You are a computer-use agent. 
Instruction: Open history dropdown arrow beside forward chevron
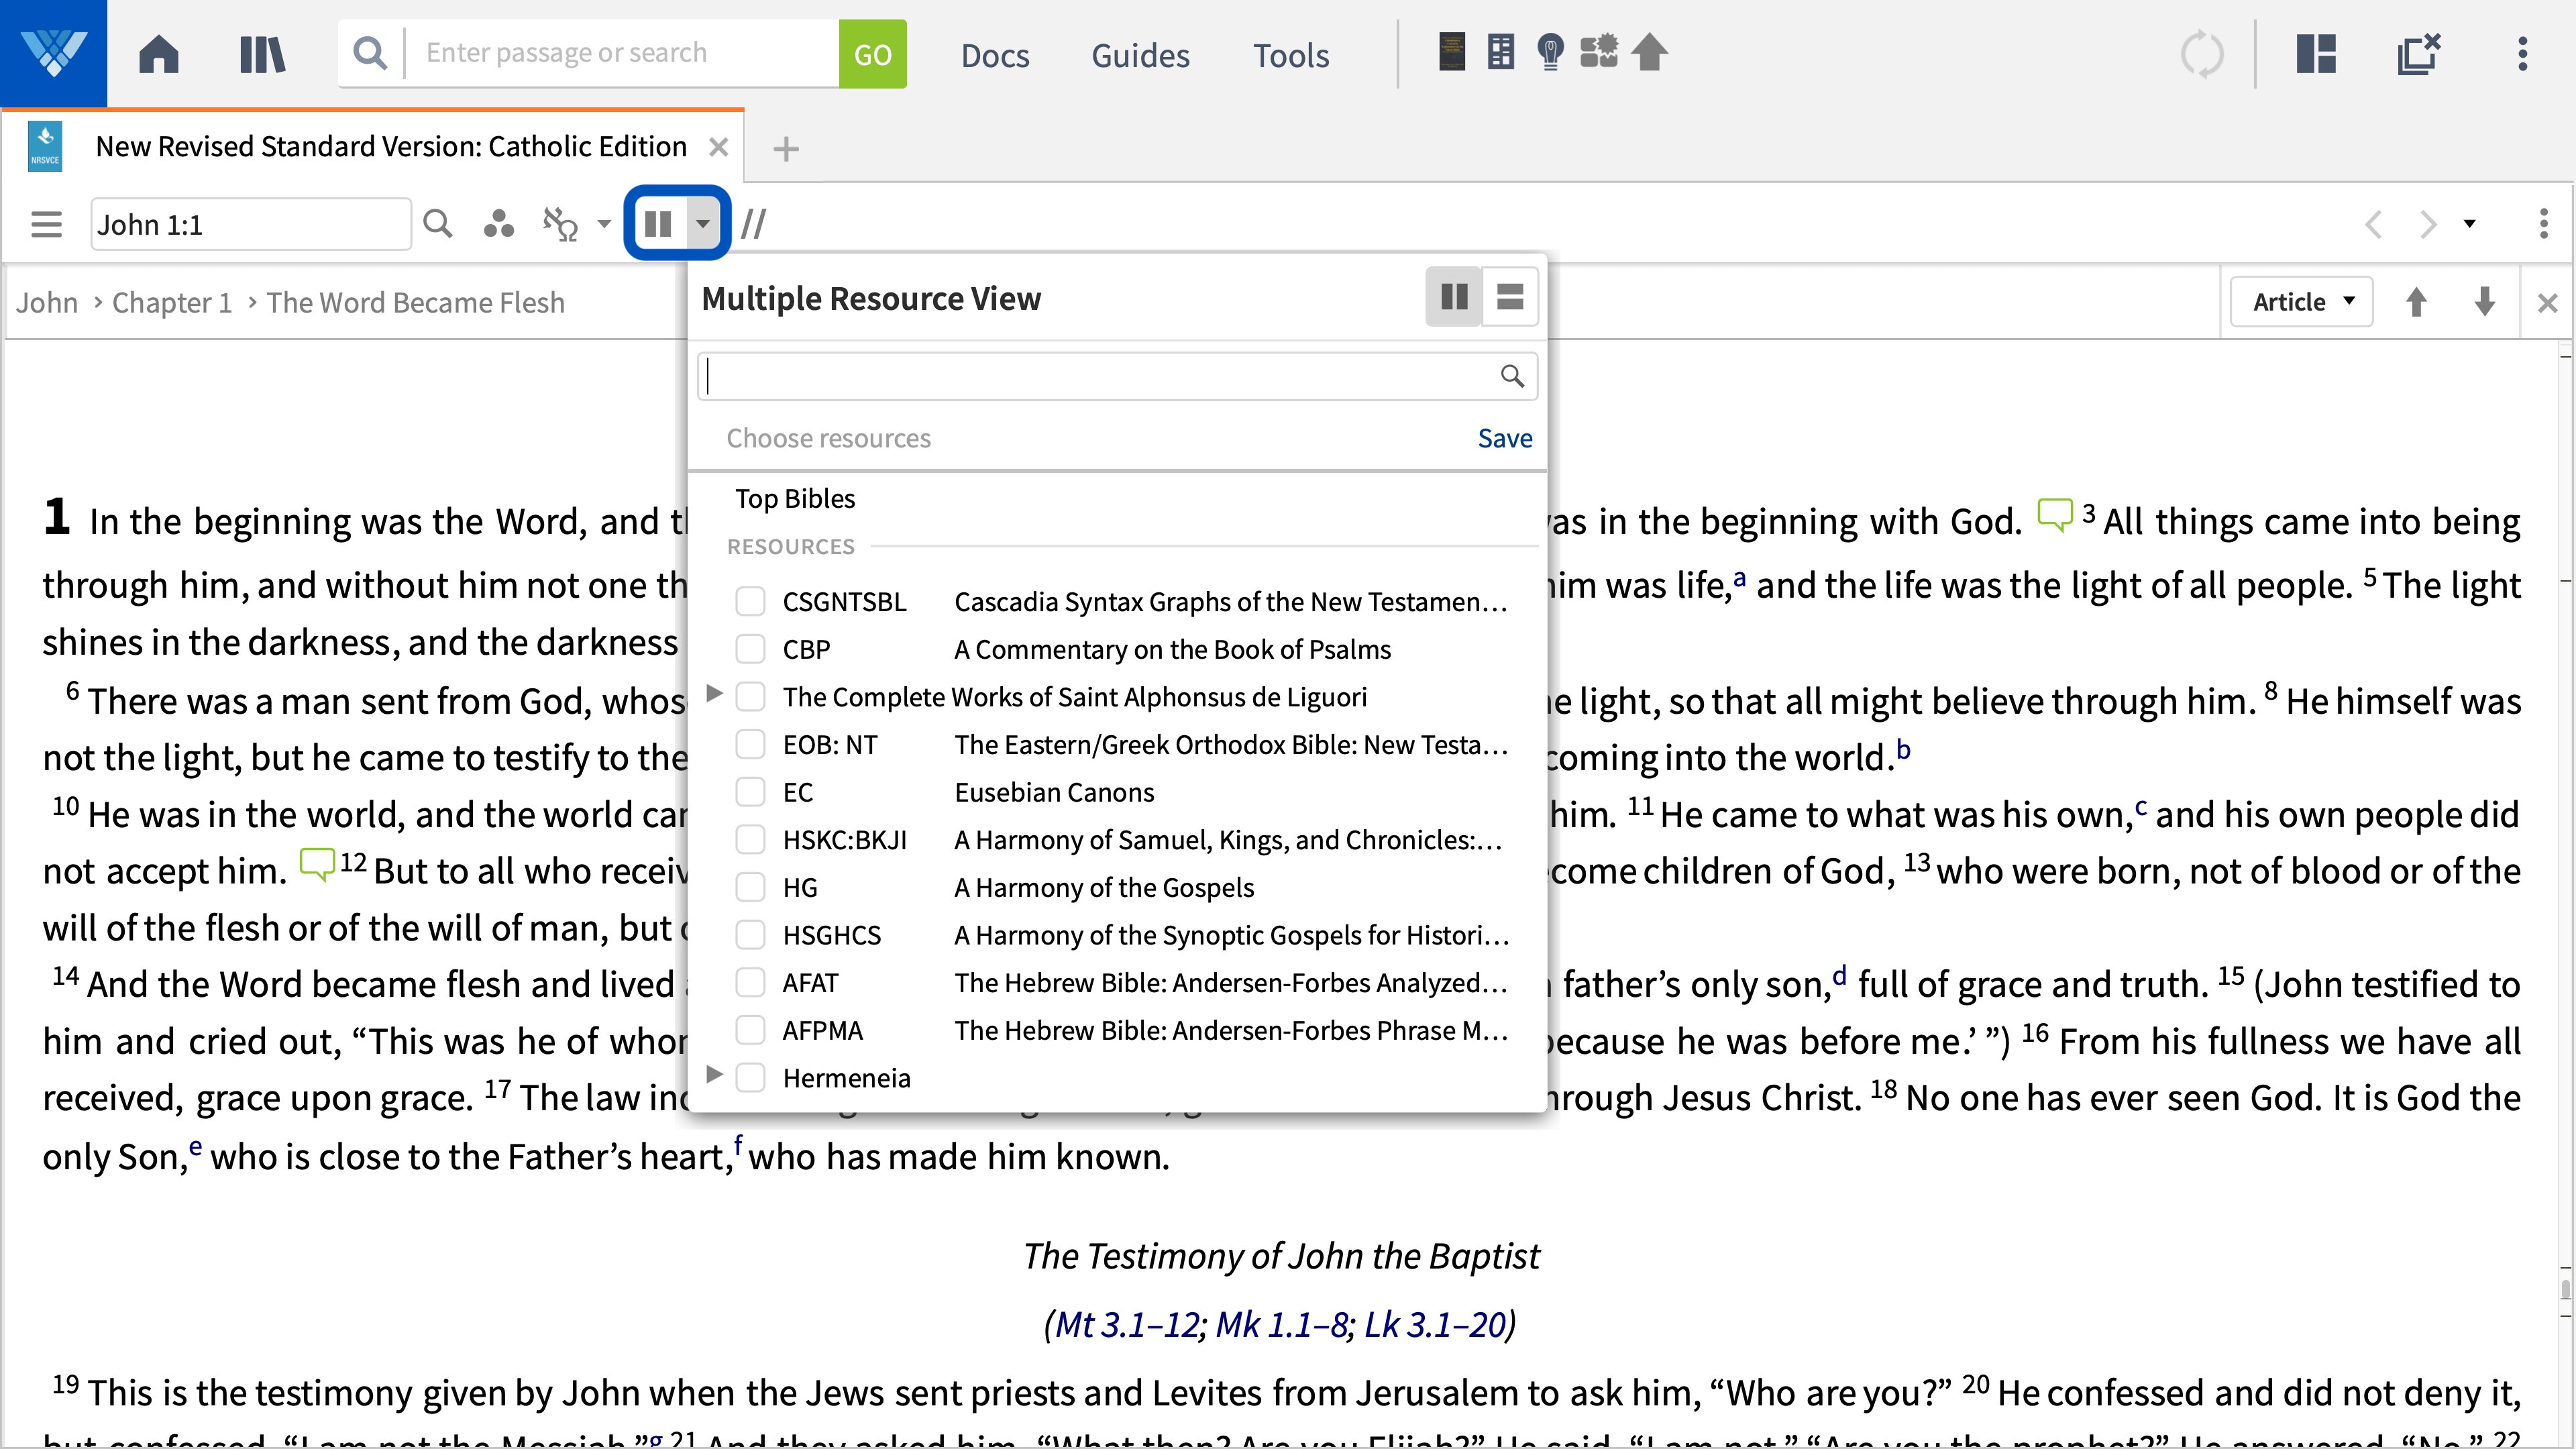tap(2469, 224)
